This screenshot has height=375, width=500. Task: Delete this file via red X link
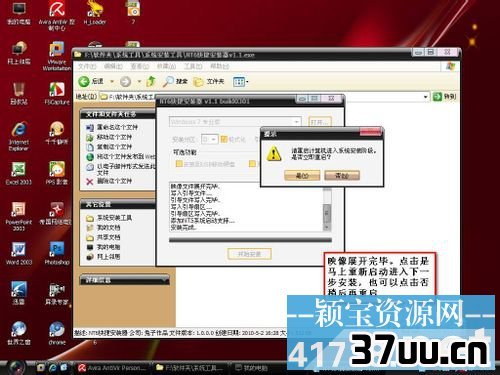coord(109,181)
